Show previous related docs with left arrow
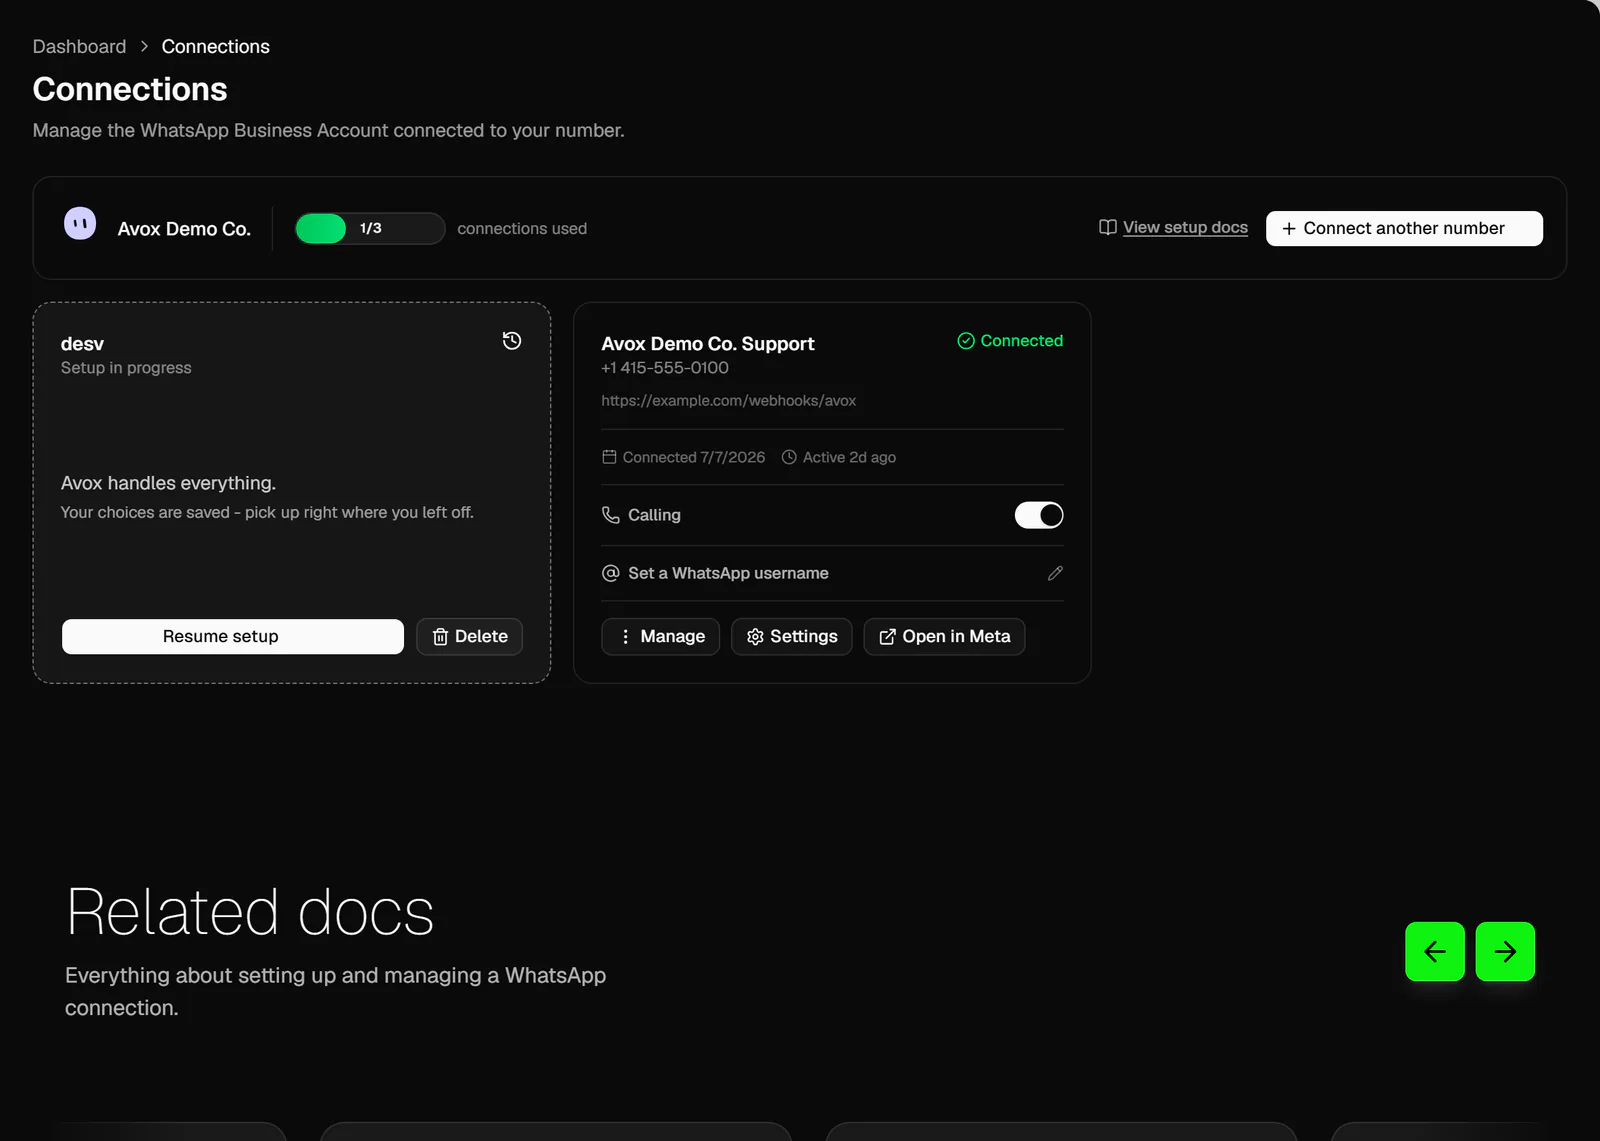 (x=1435, y=951)
